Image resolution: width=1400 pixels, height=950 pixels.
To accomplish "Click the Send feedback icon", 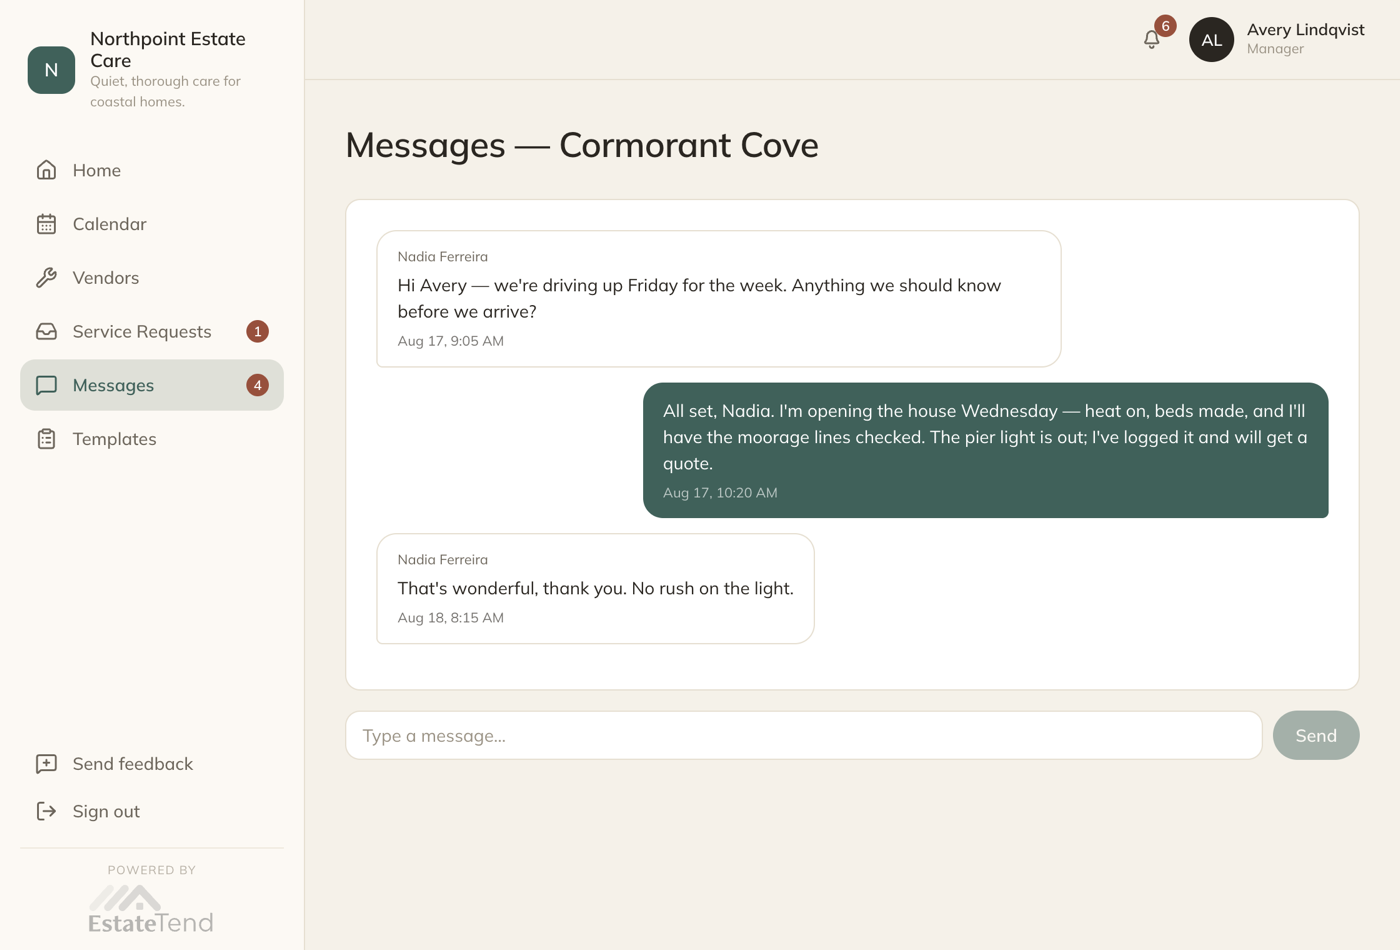I will (46, 764).
